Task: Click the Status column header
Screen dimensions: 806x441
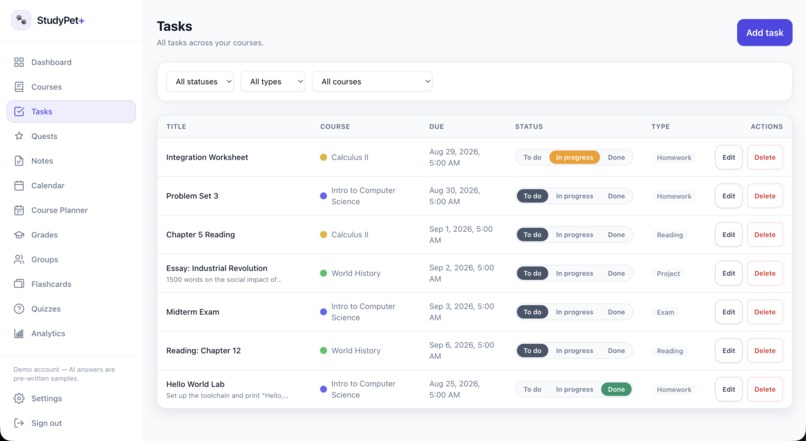Action: 529,126
